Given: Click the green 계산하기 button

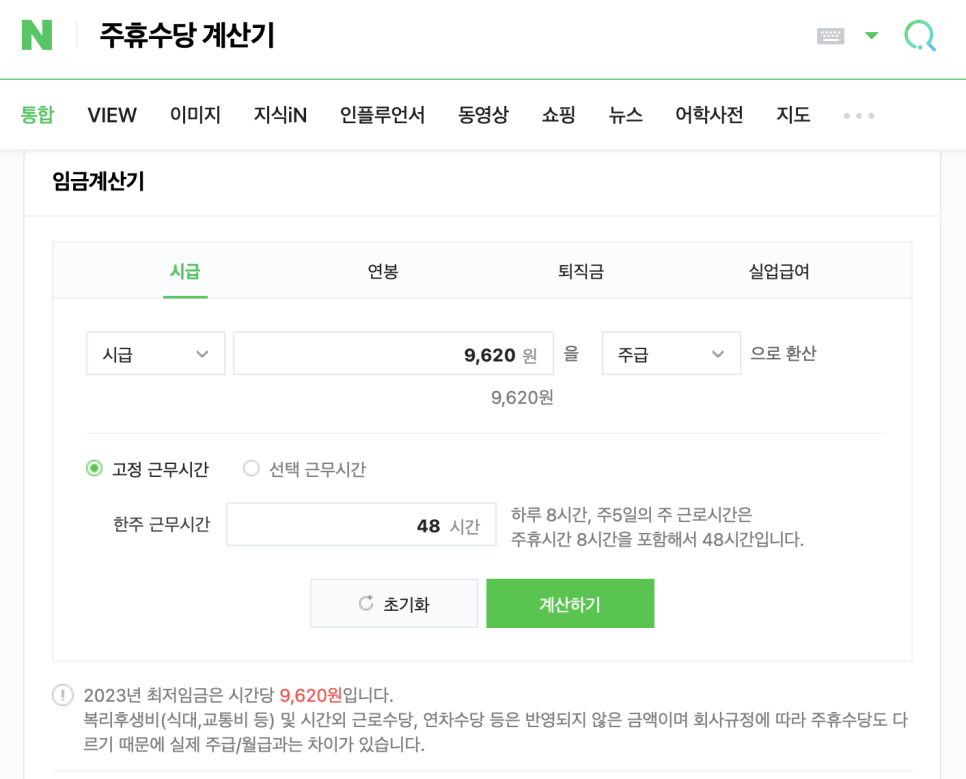Looking at the screenshot, I should click(570, 603).
